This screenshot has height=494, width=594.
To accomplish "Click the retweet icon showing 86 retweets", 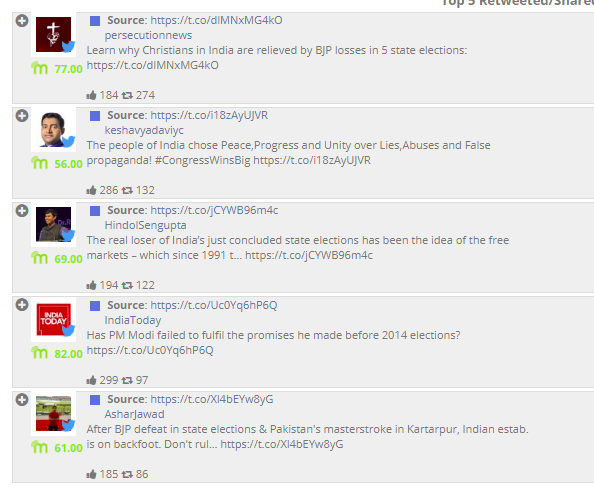I will tap(127, 474).
